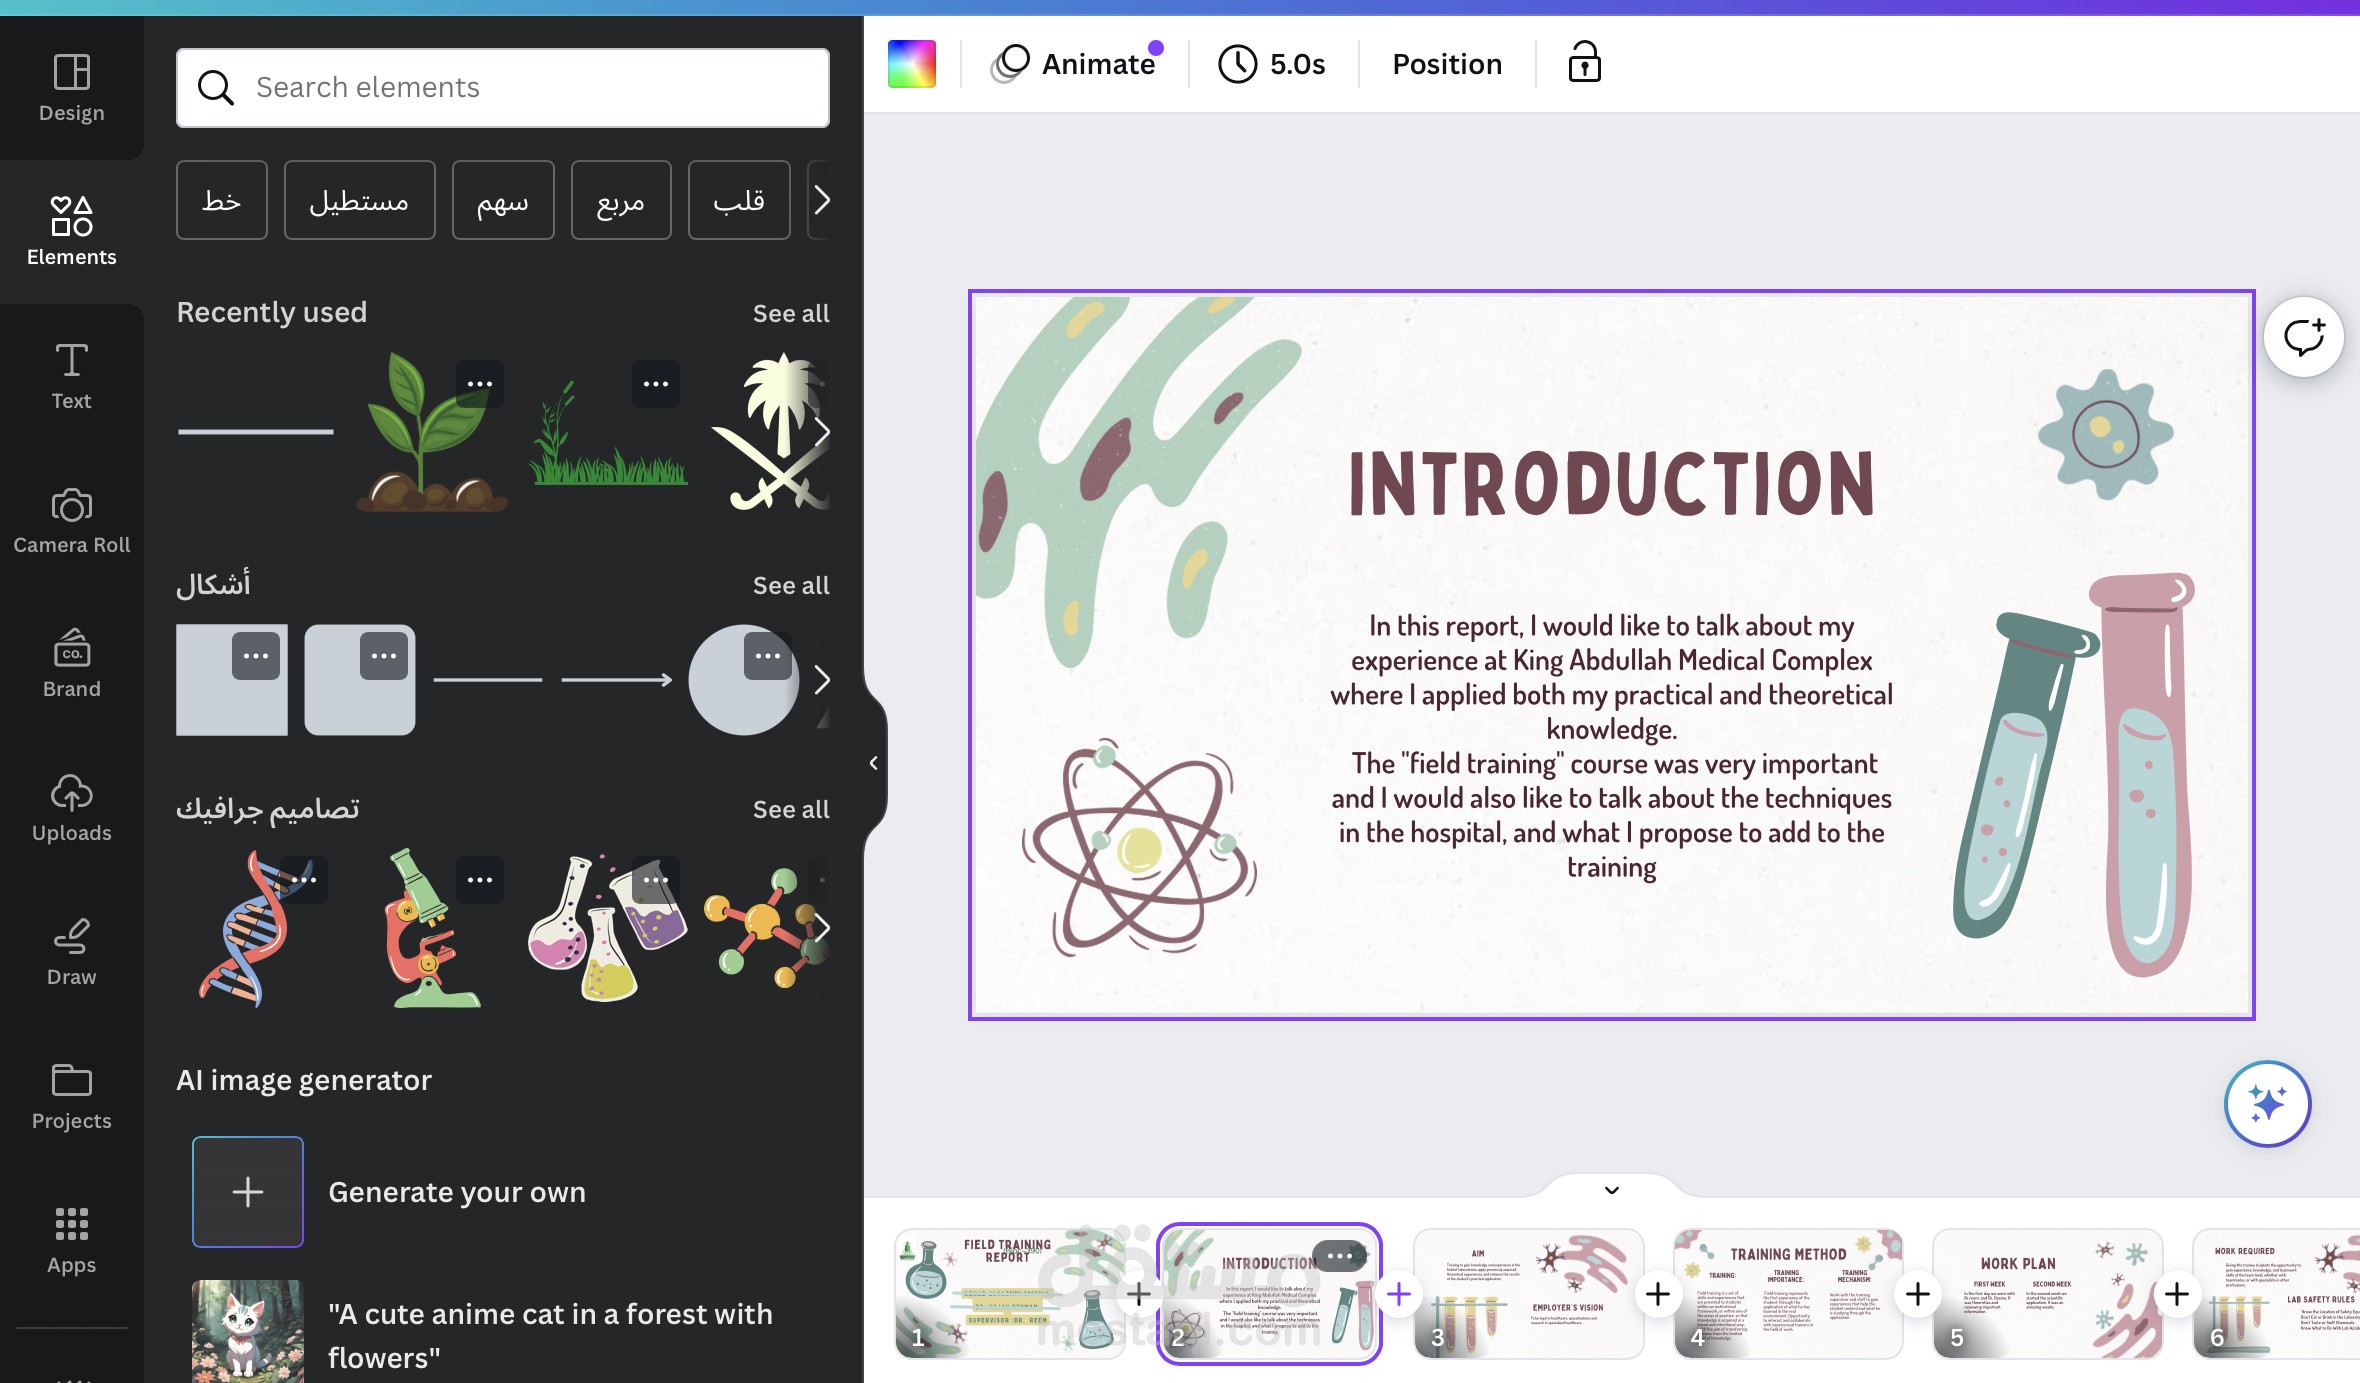Viewport: 2360px width, 1383px height.
Task: Select the قلب suggestion chip
Action: [x=739, y=200]
